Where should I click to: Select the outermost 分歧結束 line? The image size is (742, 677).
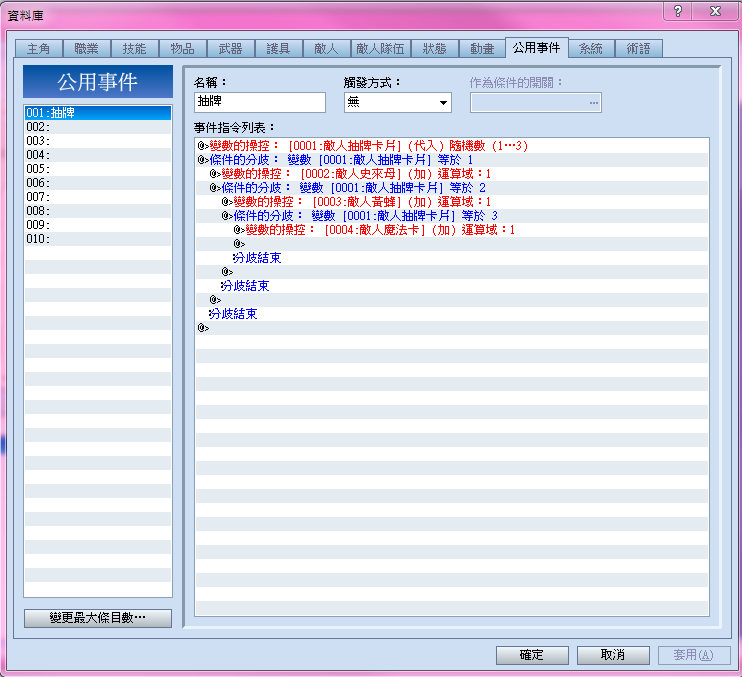pyautogui.click(x=452, y=313)
